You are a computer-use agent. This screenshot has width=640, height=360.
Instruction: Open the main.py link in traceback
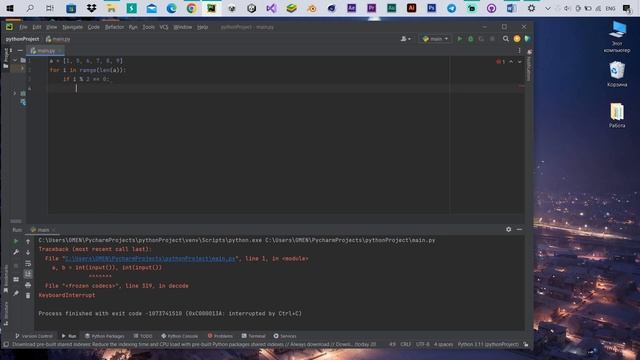point(150,258)
